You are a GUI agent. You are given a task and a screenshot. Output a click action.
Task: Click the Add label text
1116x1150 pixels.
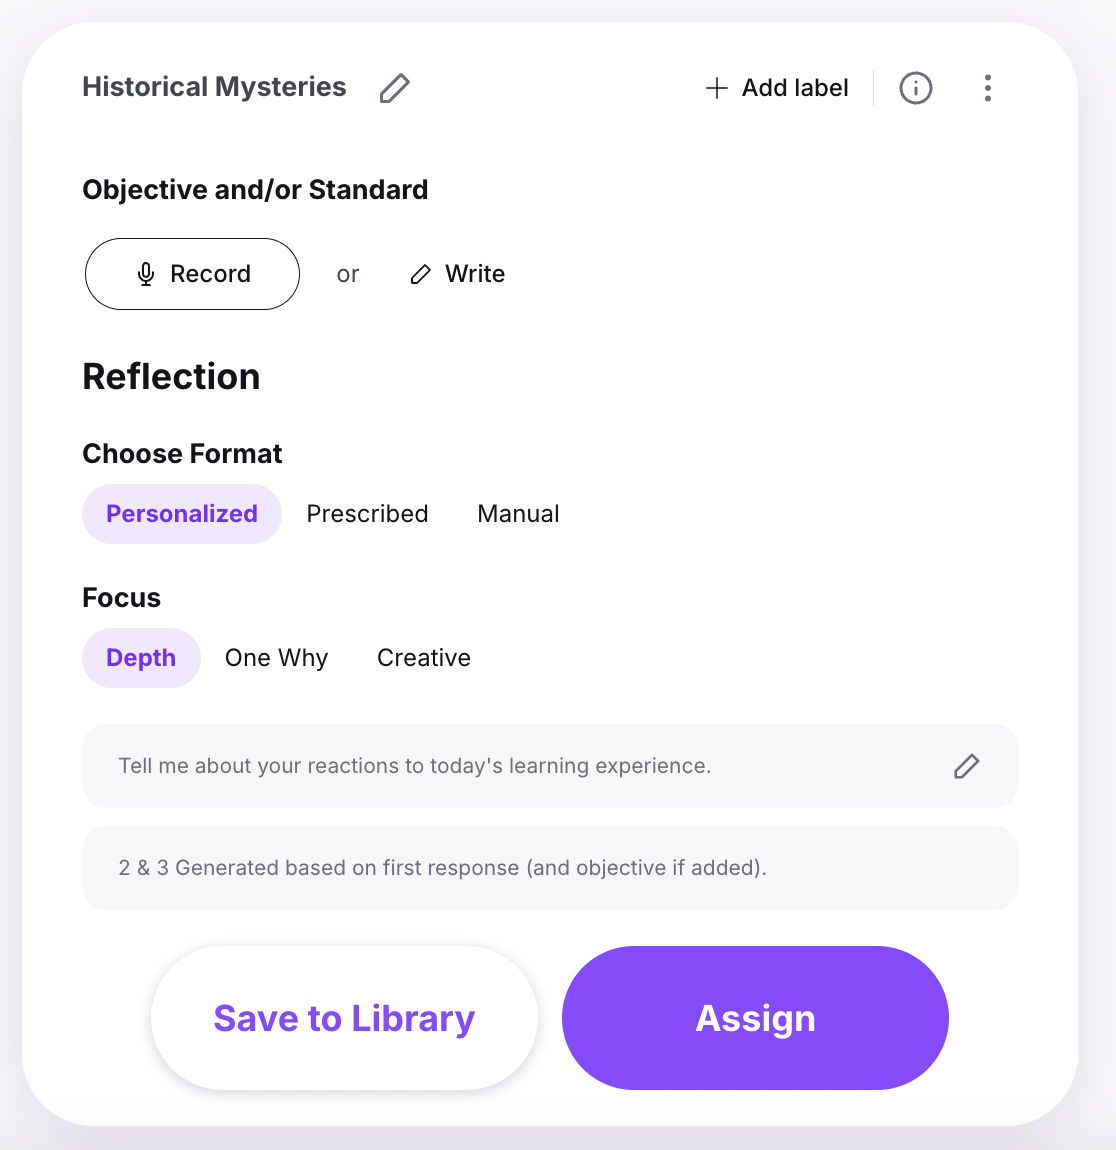tap(795, 88)
